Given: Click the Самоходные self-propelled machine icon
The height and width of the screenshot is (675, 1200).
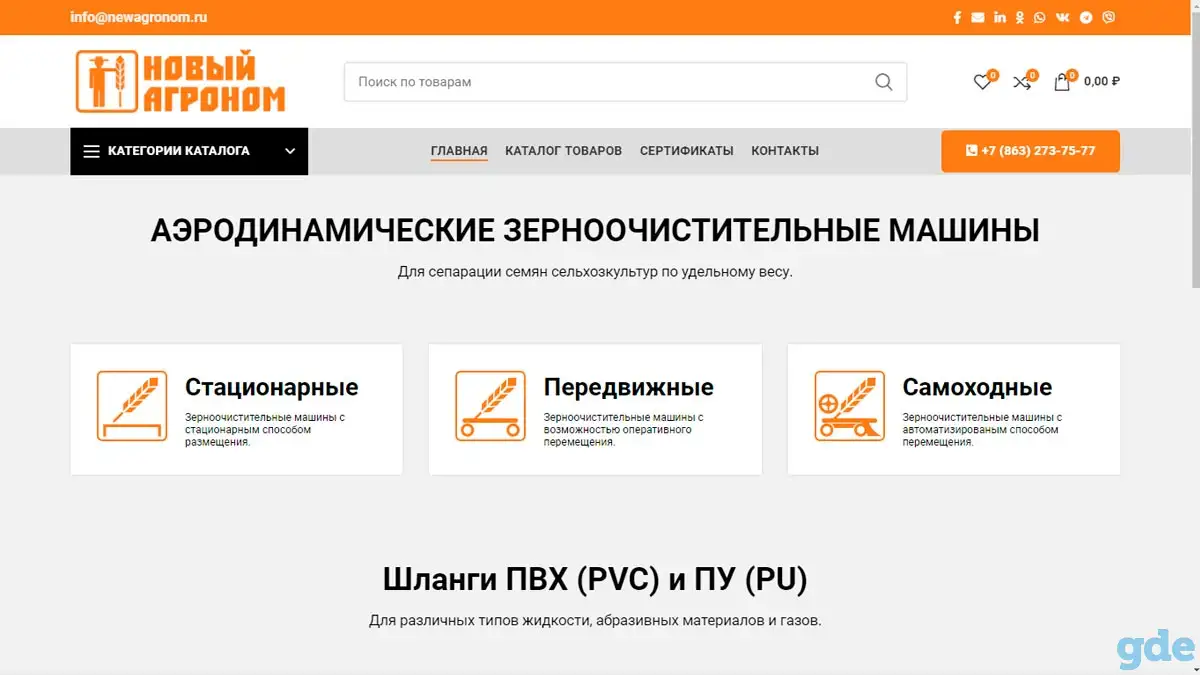Looking at the screenshot, I should tap(850, 406).
